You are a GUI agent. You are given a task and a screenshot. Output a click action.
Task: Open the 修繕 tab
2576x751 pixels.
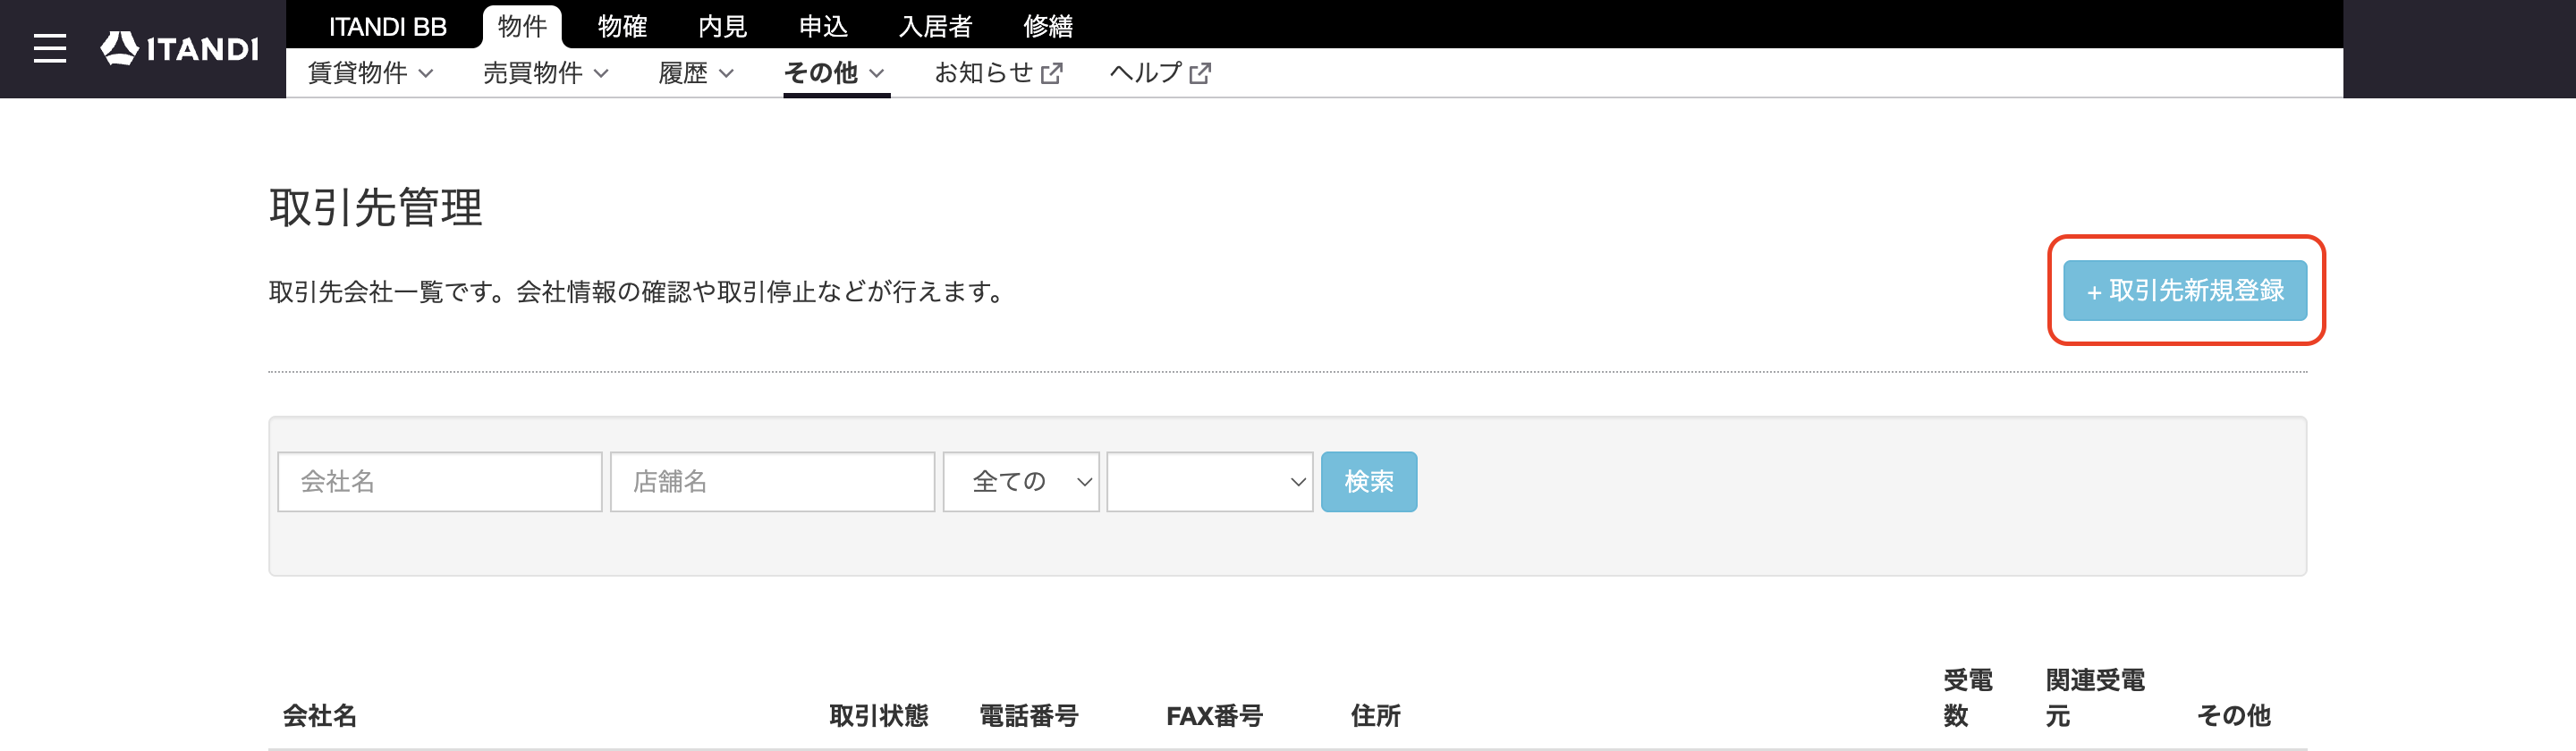click(1048, 26)
